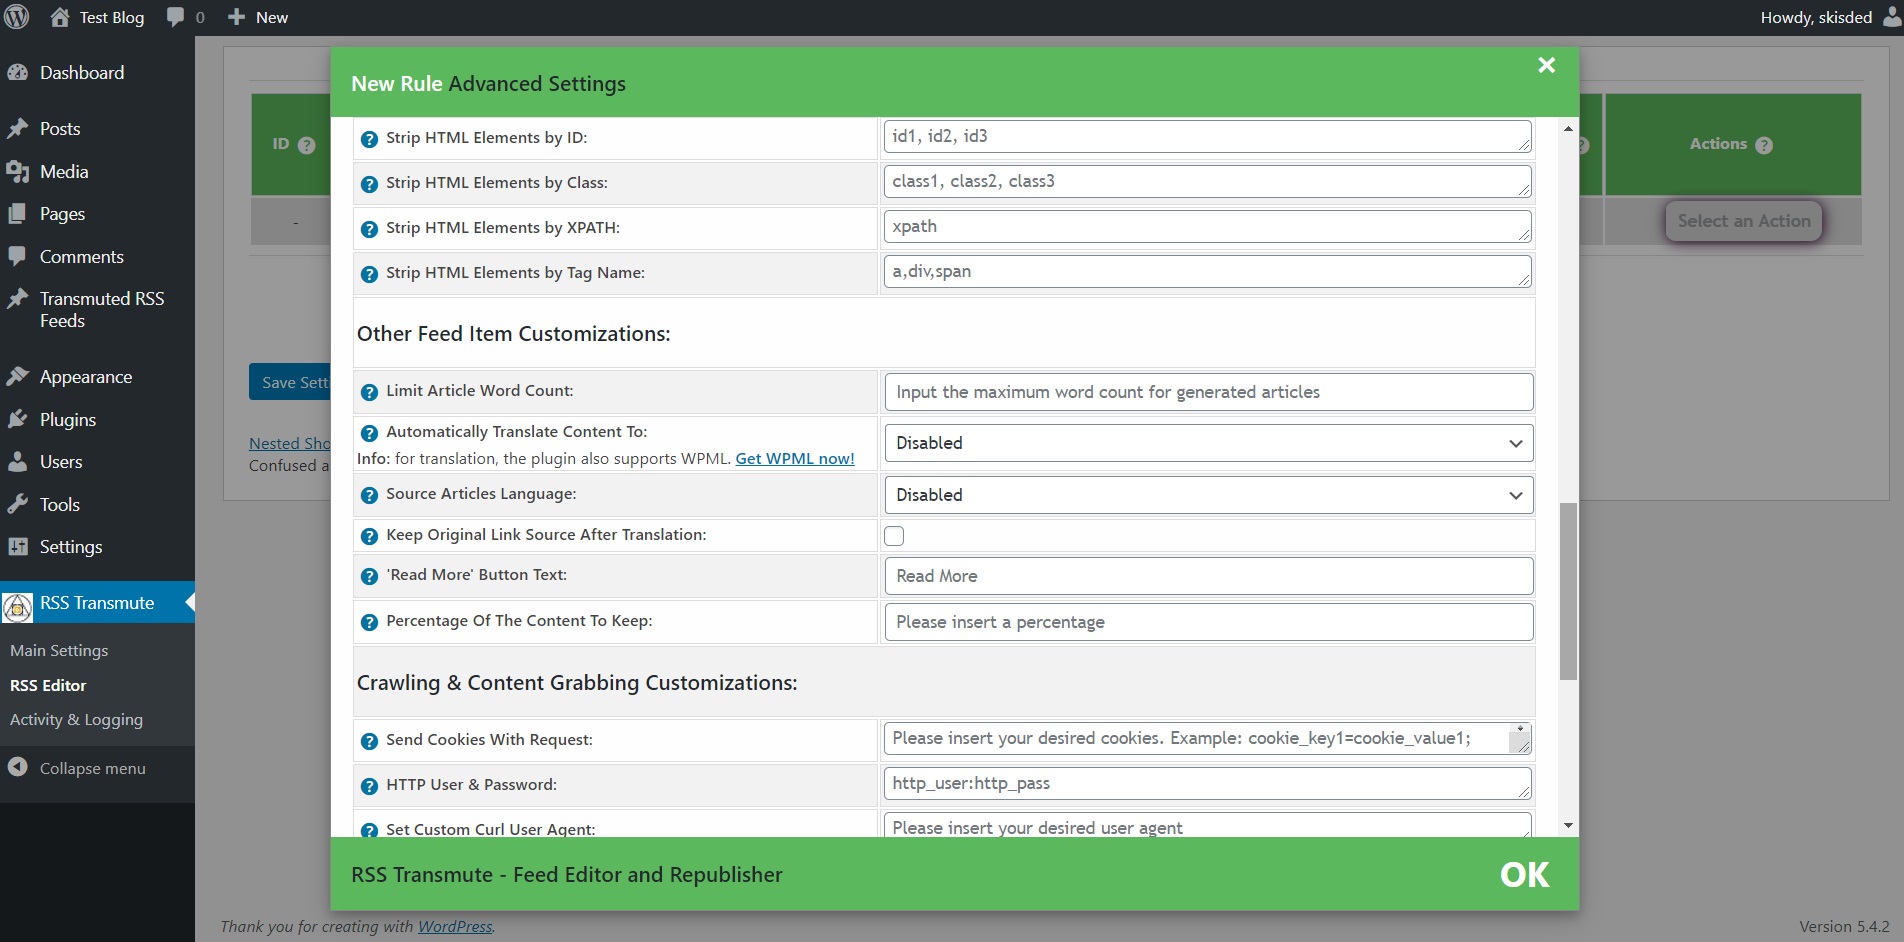
Task: Click the Tools wrench icon in sidebar
Action: click(x=17, y=504)
